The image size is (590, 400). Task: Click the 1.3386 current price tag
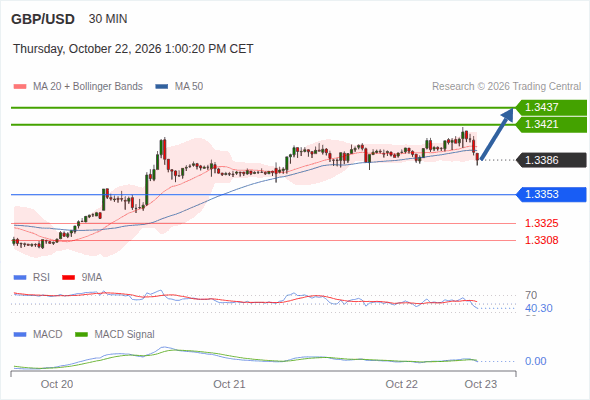click(551, 160)
